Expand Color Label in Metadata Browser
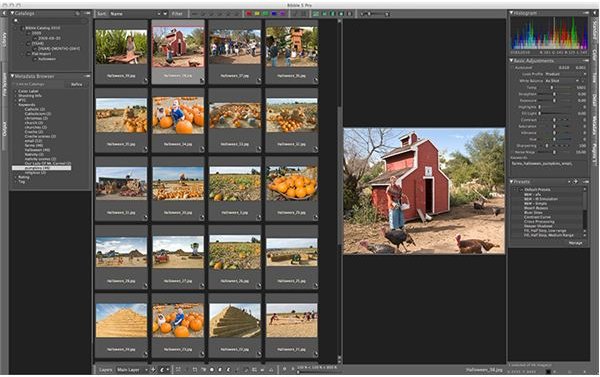The width and height of the screenshot is (600, 377). [15, 91]
